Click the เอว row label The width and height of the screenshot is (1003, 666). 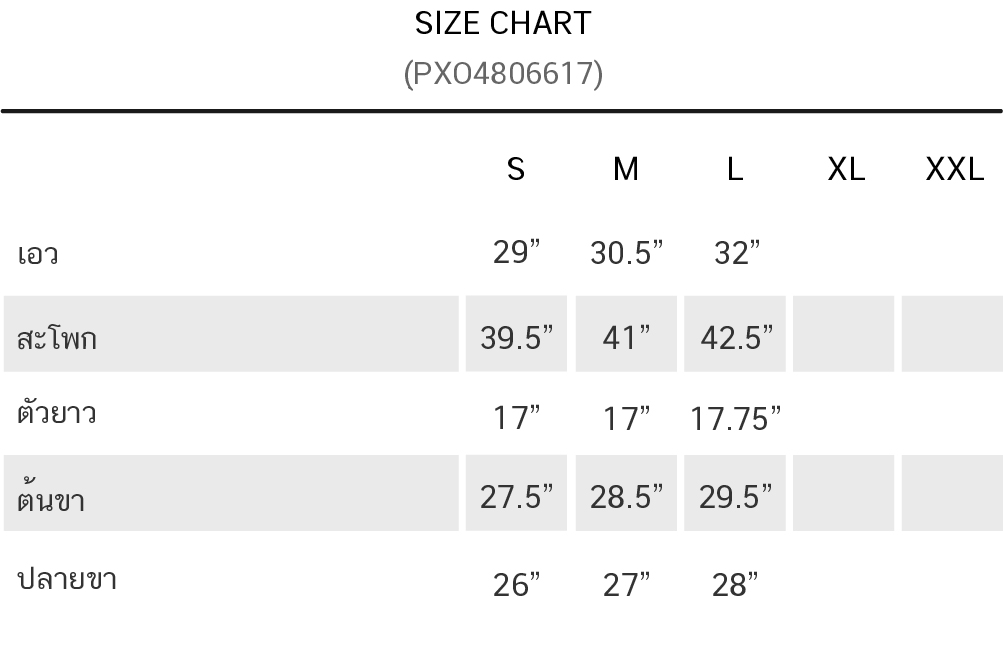tap(38, 254)
